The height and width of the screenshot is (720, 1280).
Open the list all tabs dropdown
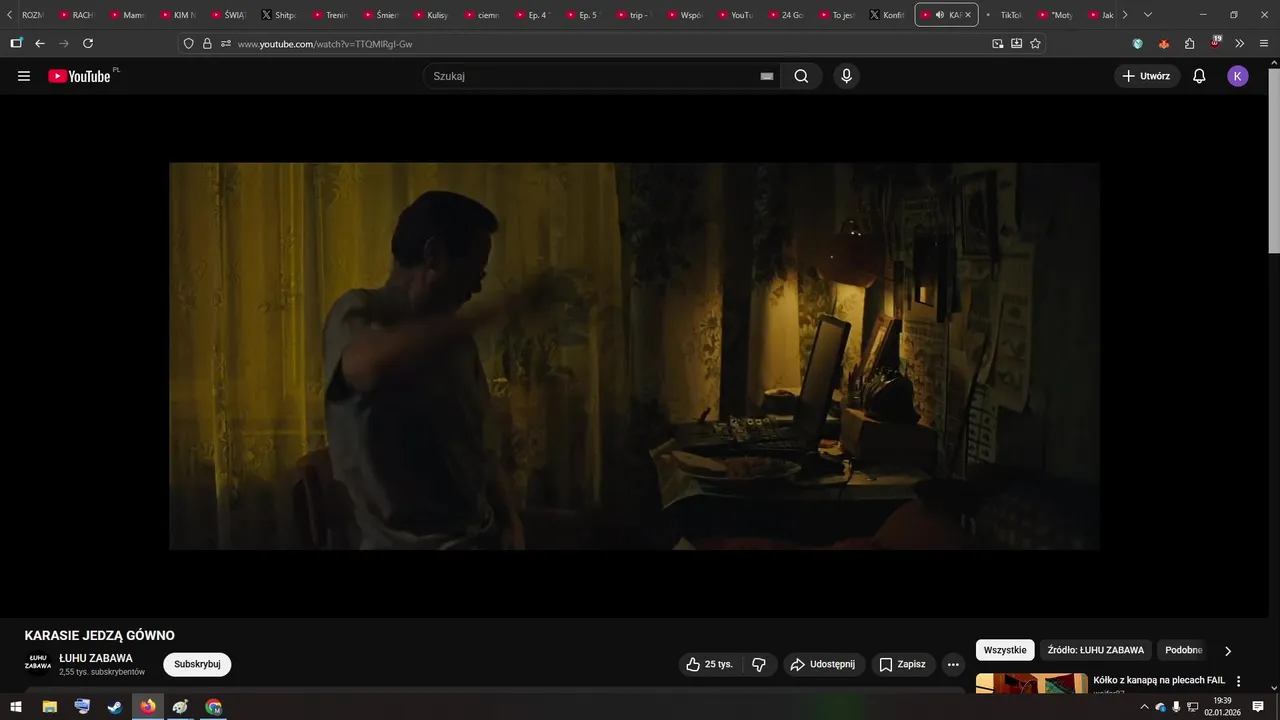1147,15
